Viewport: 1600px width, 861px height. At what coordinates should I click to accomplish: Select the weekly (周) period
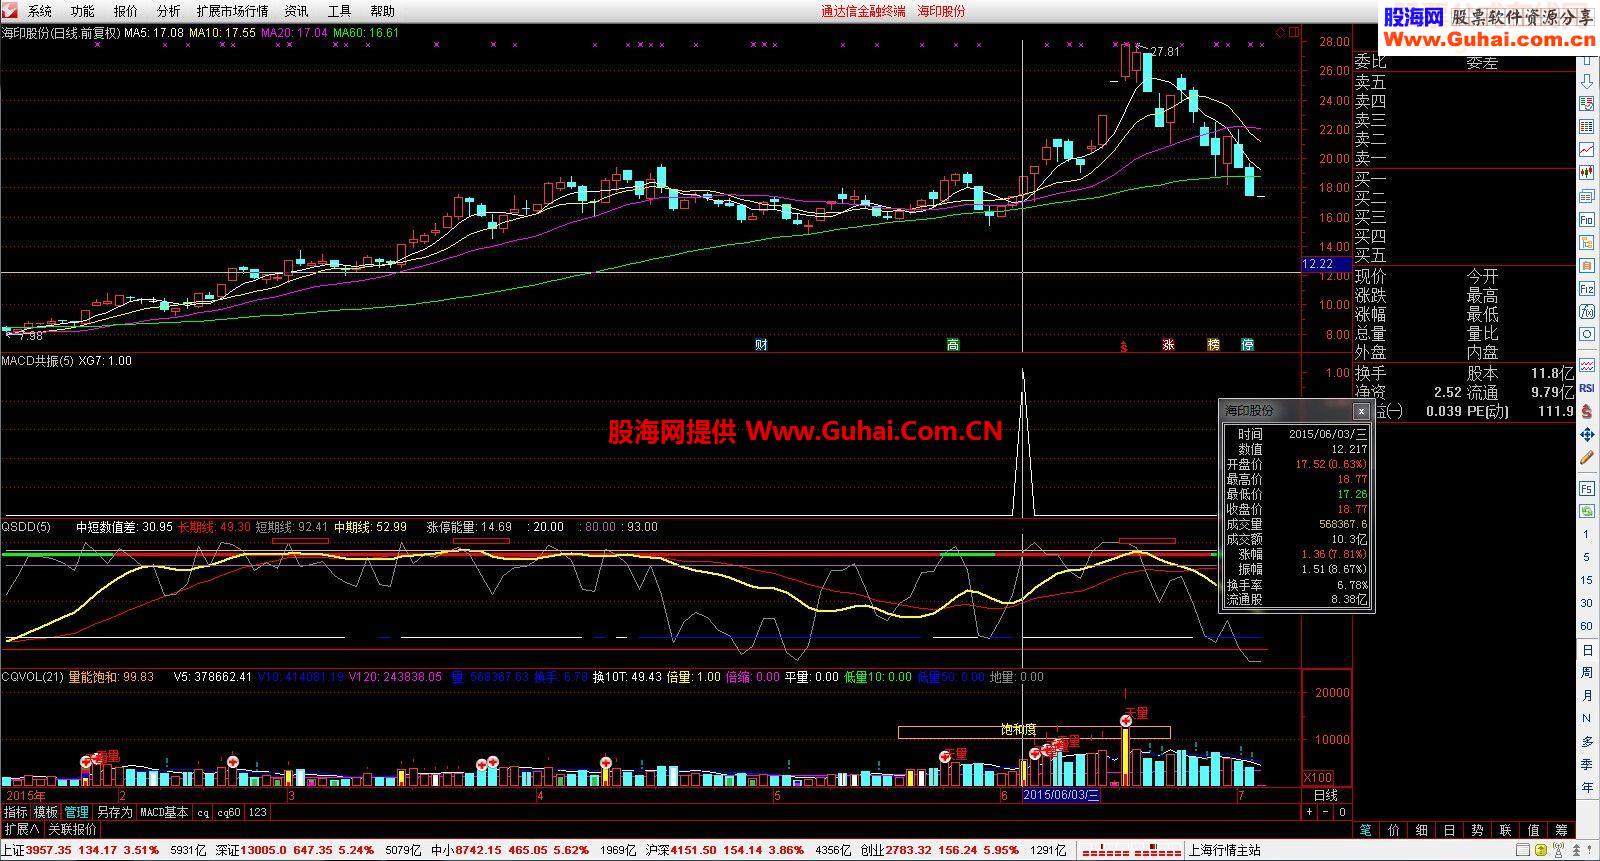(1587, 673)
